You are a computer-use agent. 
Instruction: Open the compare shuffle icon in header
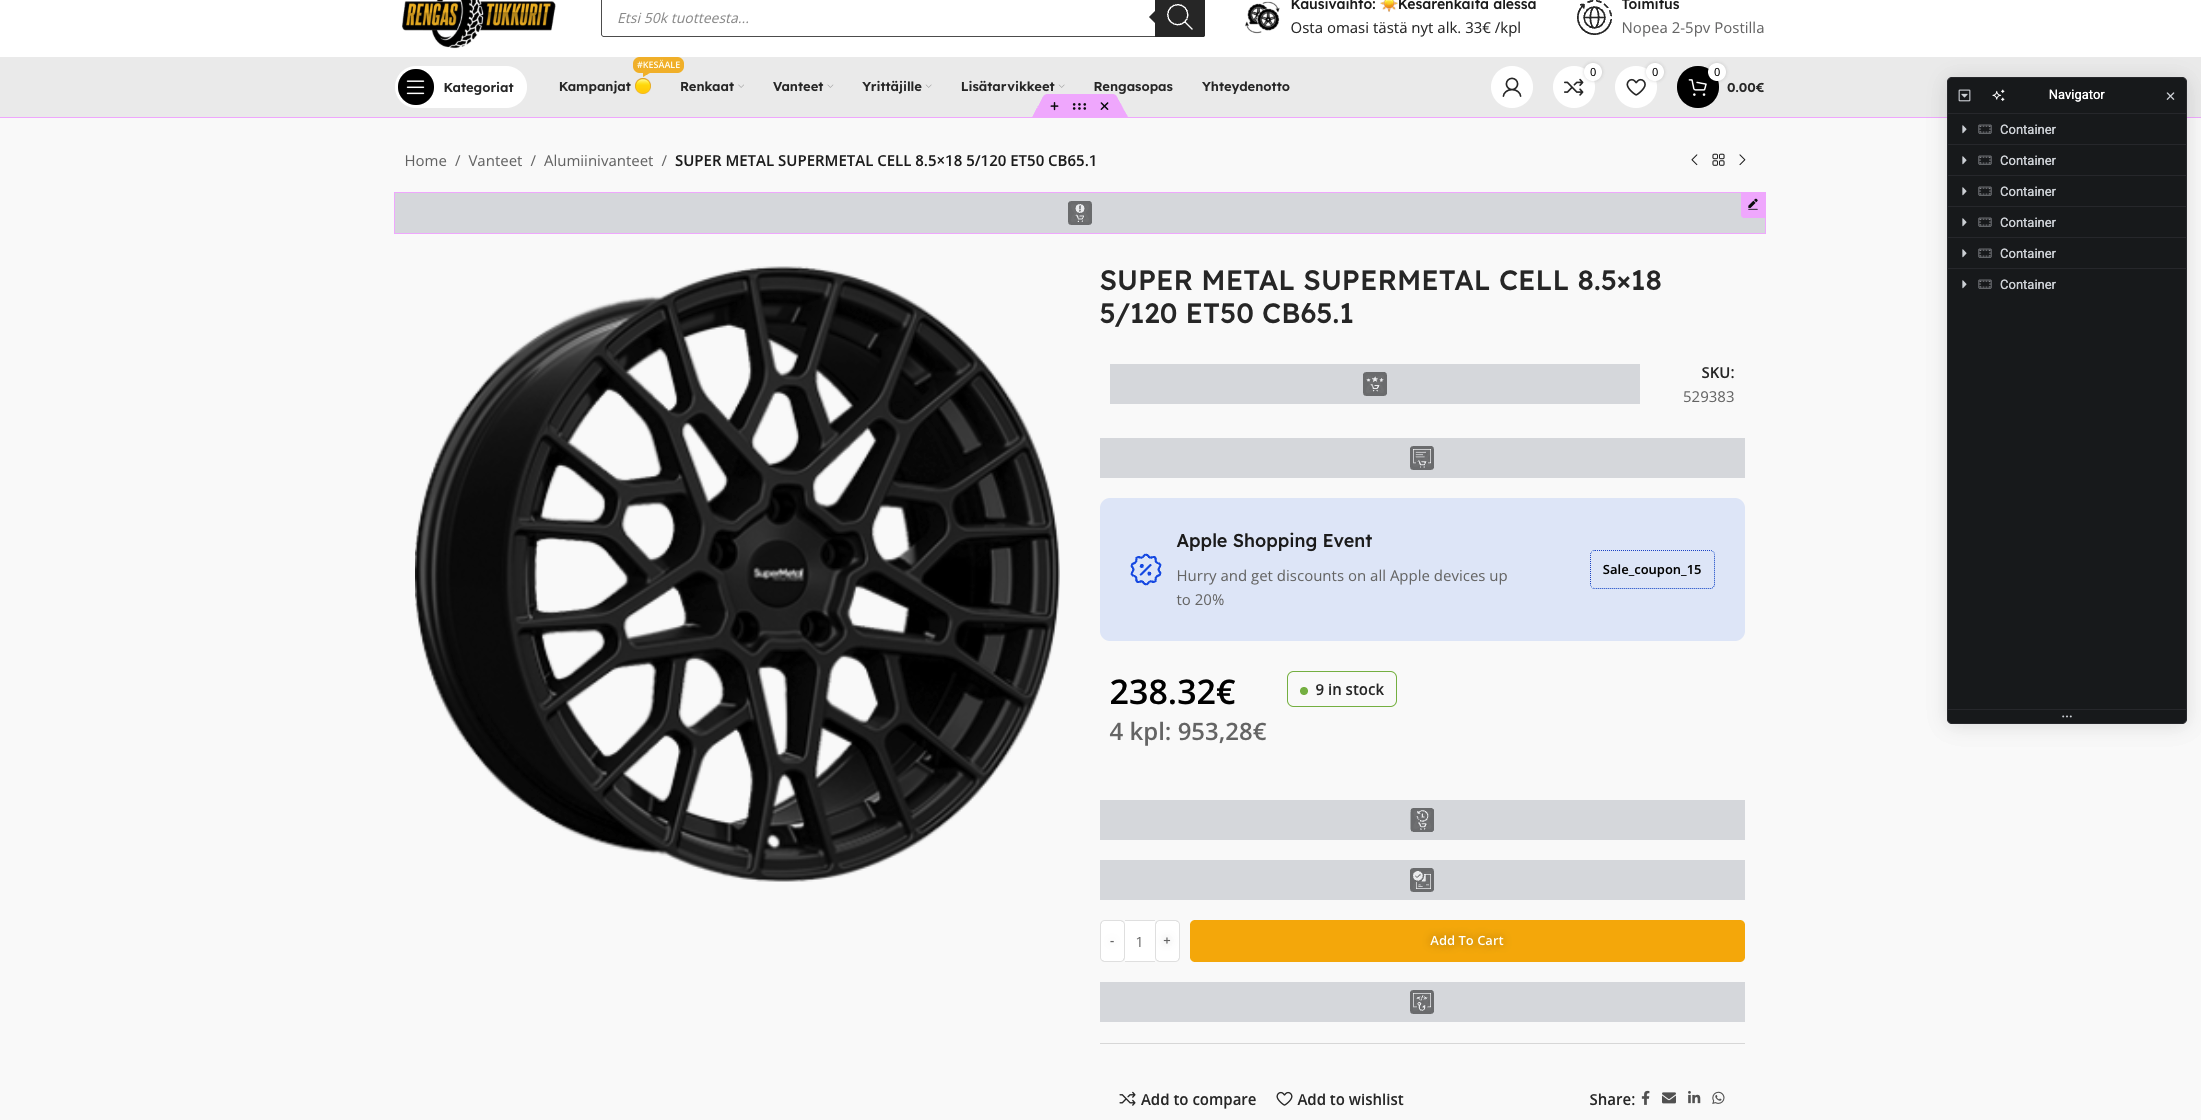1574,87
